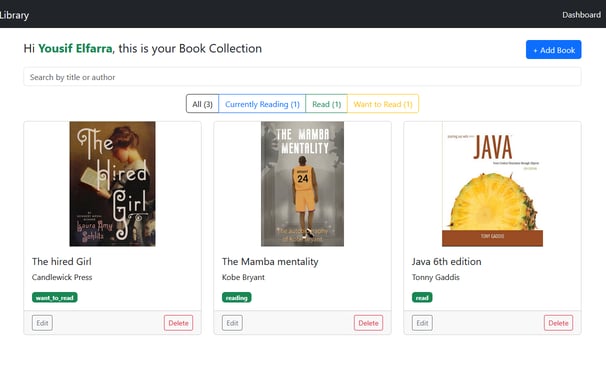The height and width of the screenshot is (384, 606).
Task: Edit The Mamba mentality entry
Action: pyautogui.click(x=232, y=323)
